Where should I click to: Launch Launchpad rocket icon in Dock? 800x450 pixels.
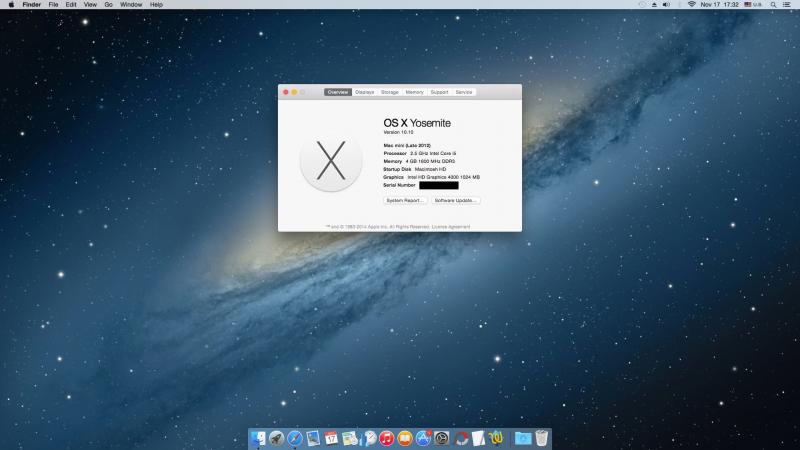pyautogui.click(x=277, y=438)
